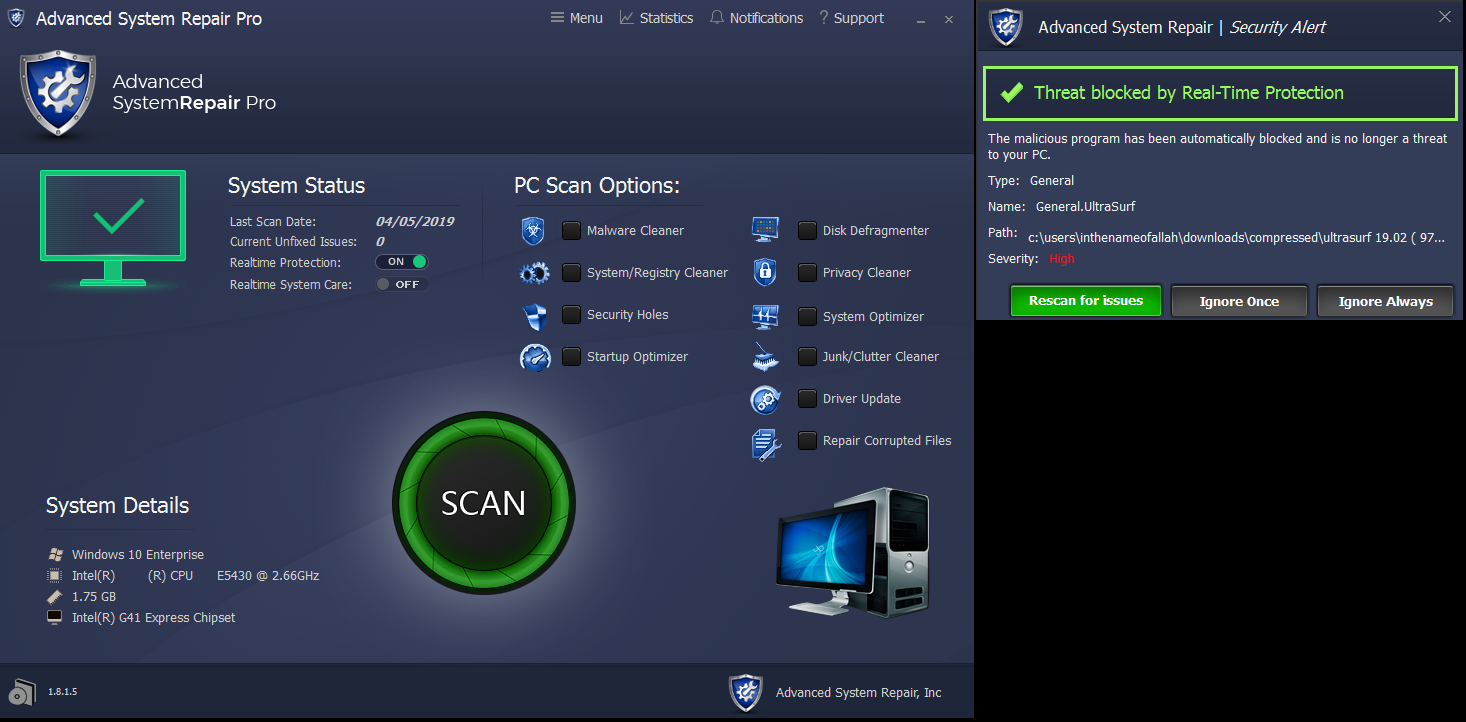This screenshot has height=722, width=1466.
Task: Toggle off Realtime Protection
Action: coord(402,261)
